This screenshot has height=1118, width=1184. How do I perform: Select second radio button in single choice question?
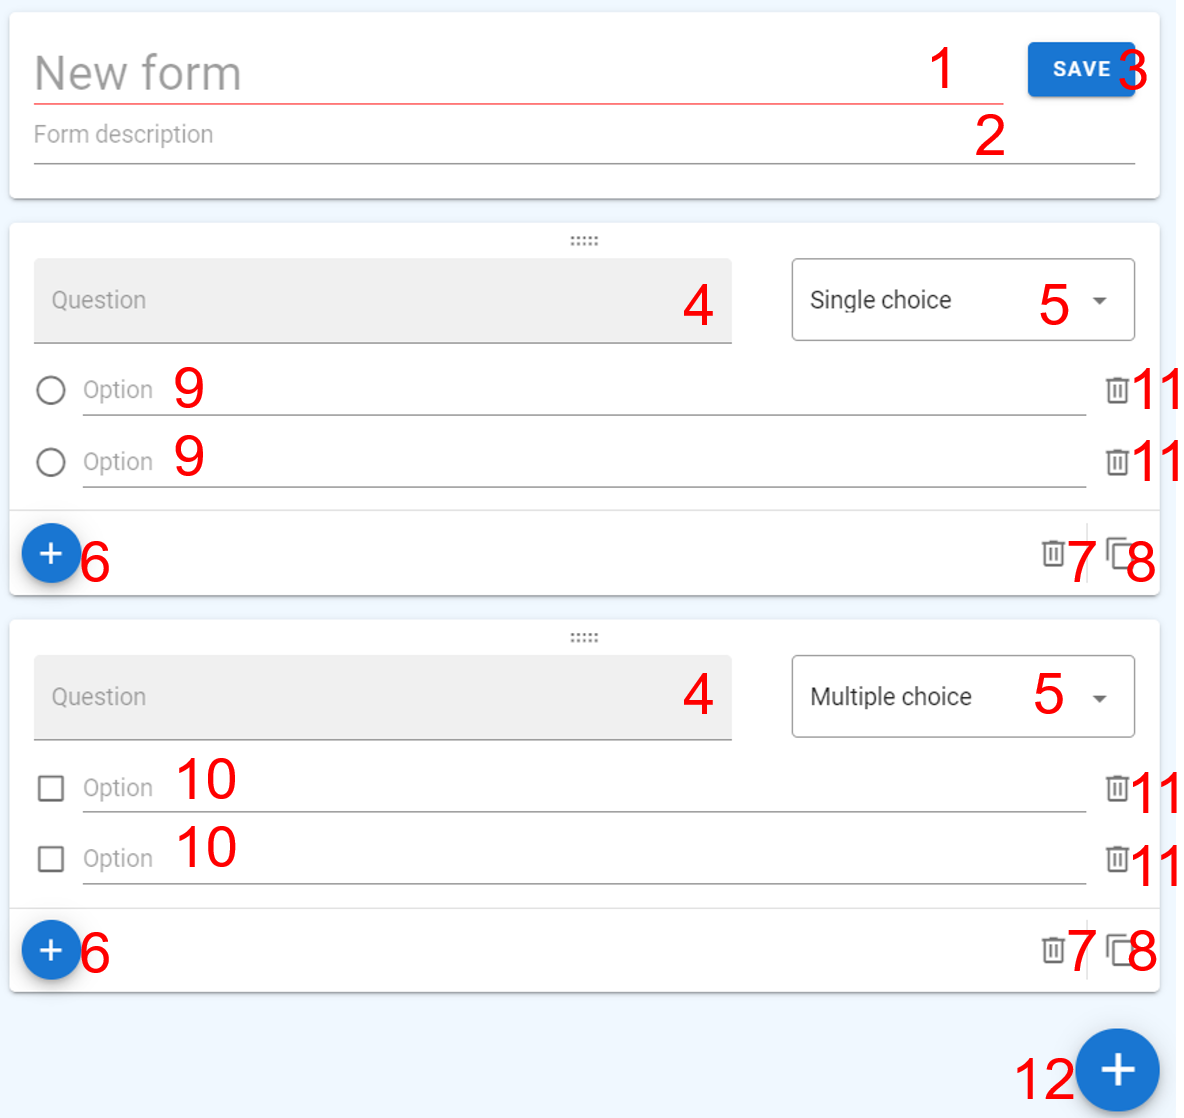51,462
